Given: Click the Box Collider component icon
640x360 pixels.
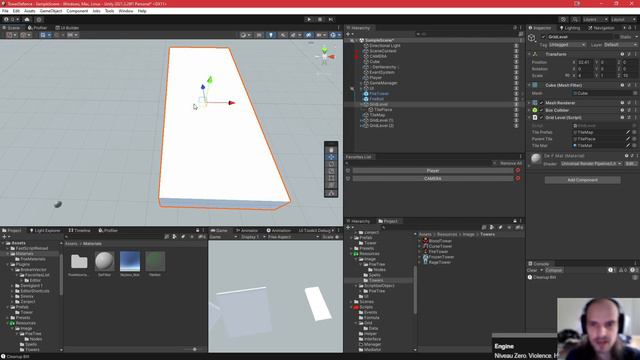Looking at the screenshot, I should click(x=535, y=110).
